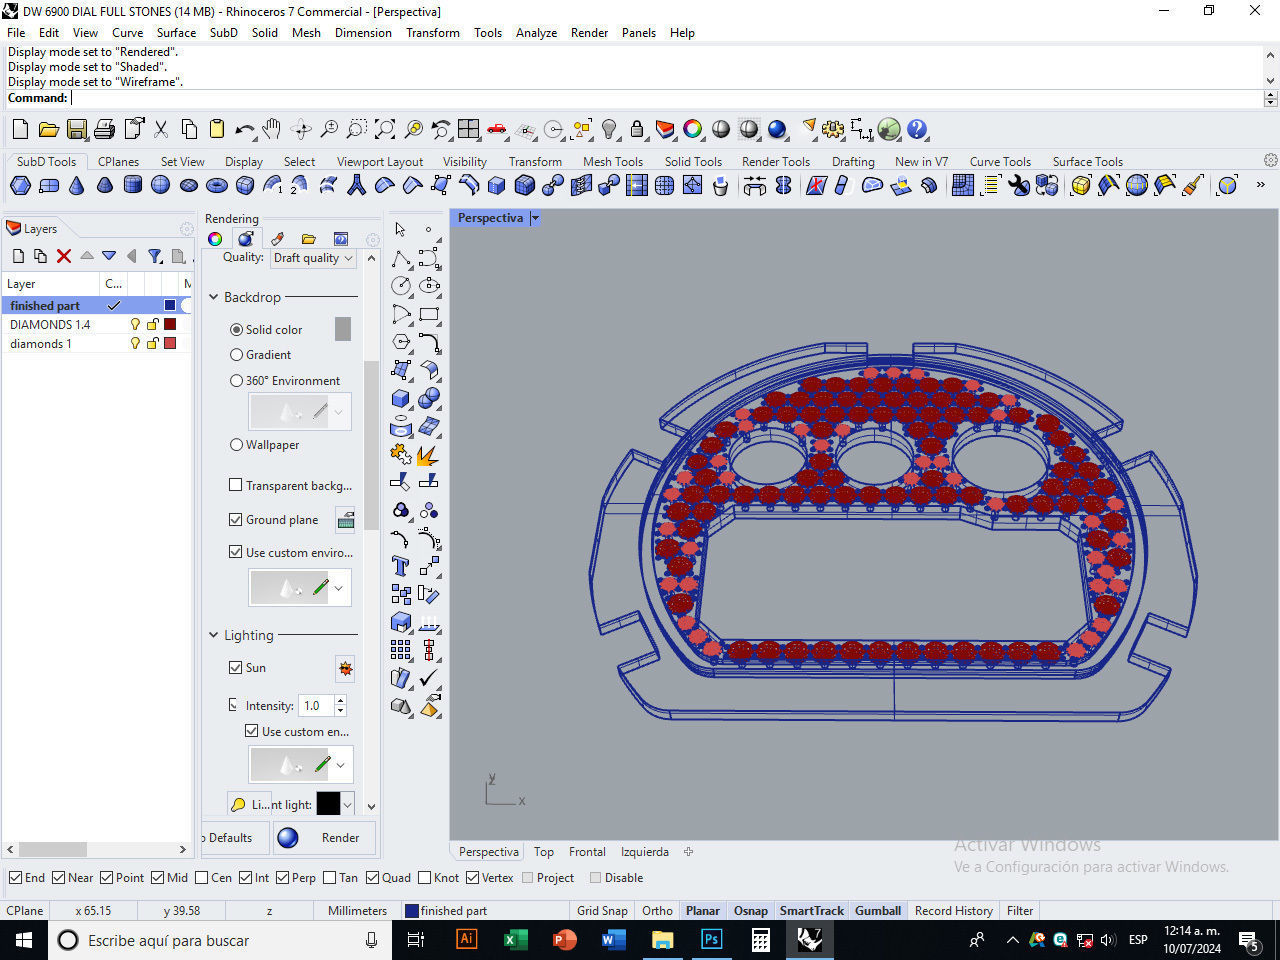Image resolution: width=1280 pixels, height=960 pixels.
Task: Click the Cut scissors icon
Action: coord(161,129)
